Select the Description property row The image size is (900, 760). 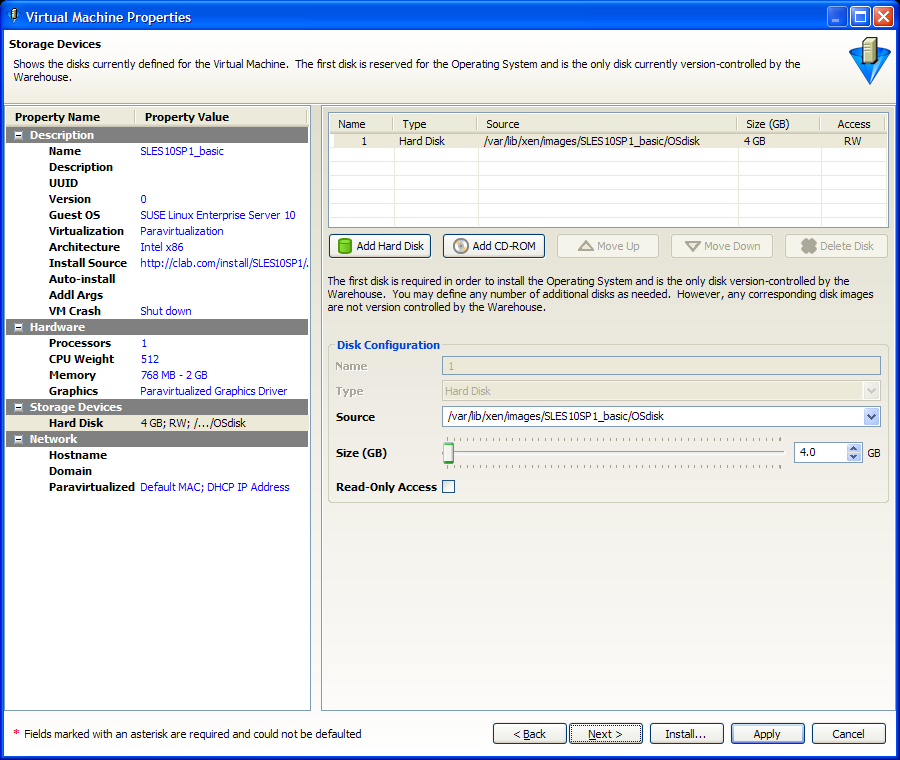[157, 168]
